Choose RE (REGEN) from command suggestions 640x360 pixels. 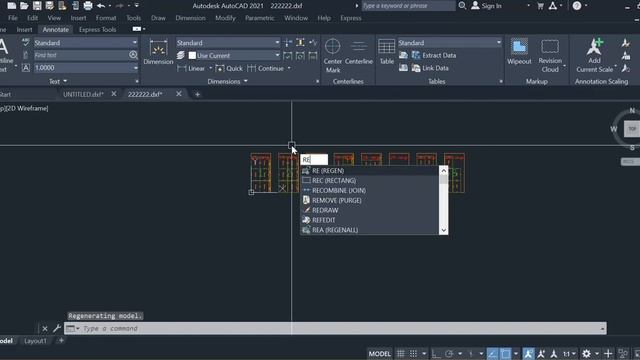click(x=369, y=171)
